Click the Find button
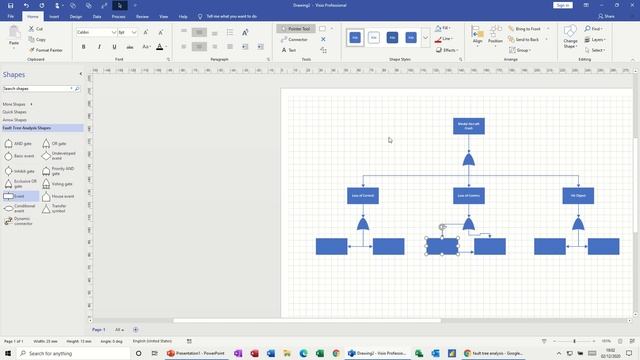 [x=593, y=29]
